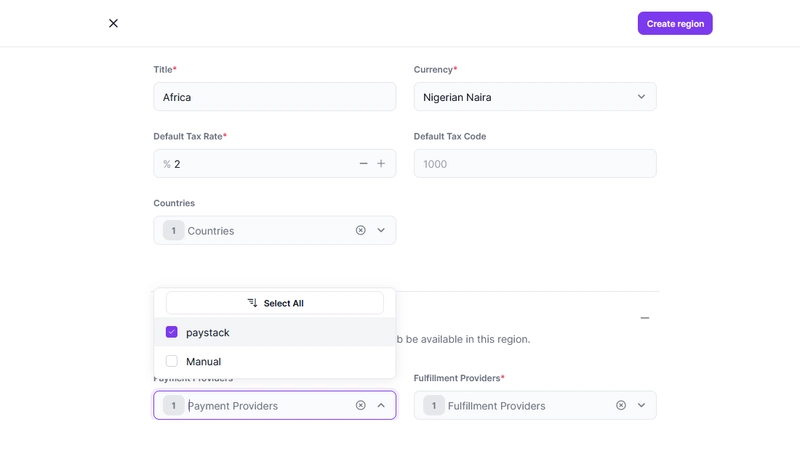Increase tax rate with plus icon

(x=381, y=164)
